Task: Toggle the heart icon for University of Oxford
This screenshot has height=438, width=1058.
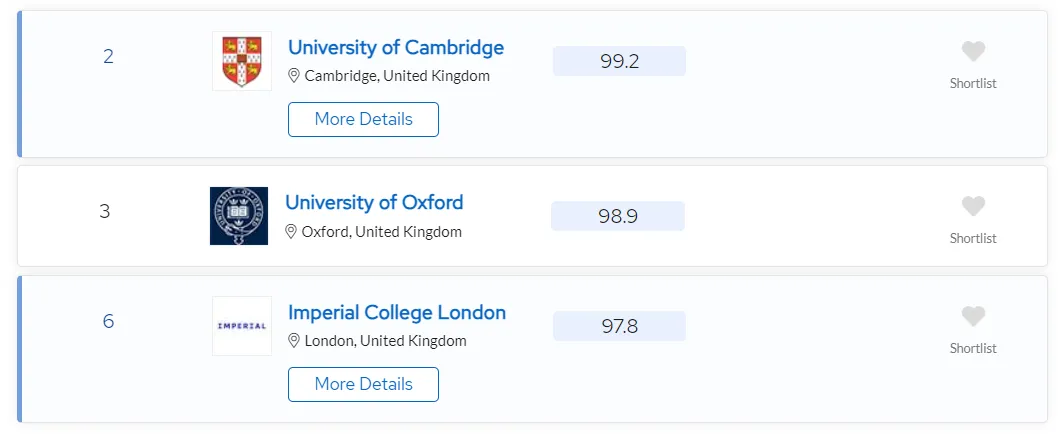Action: 973,206
